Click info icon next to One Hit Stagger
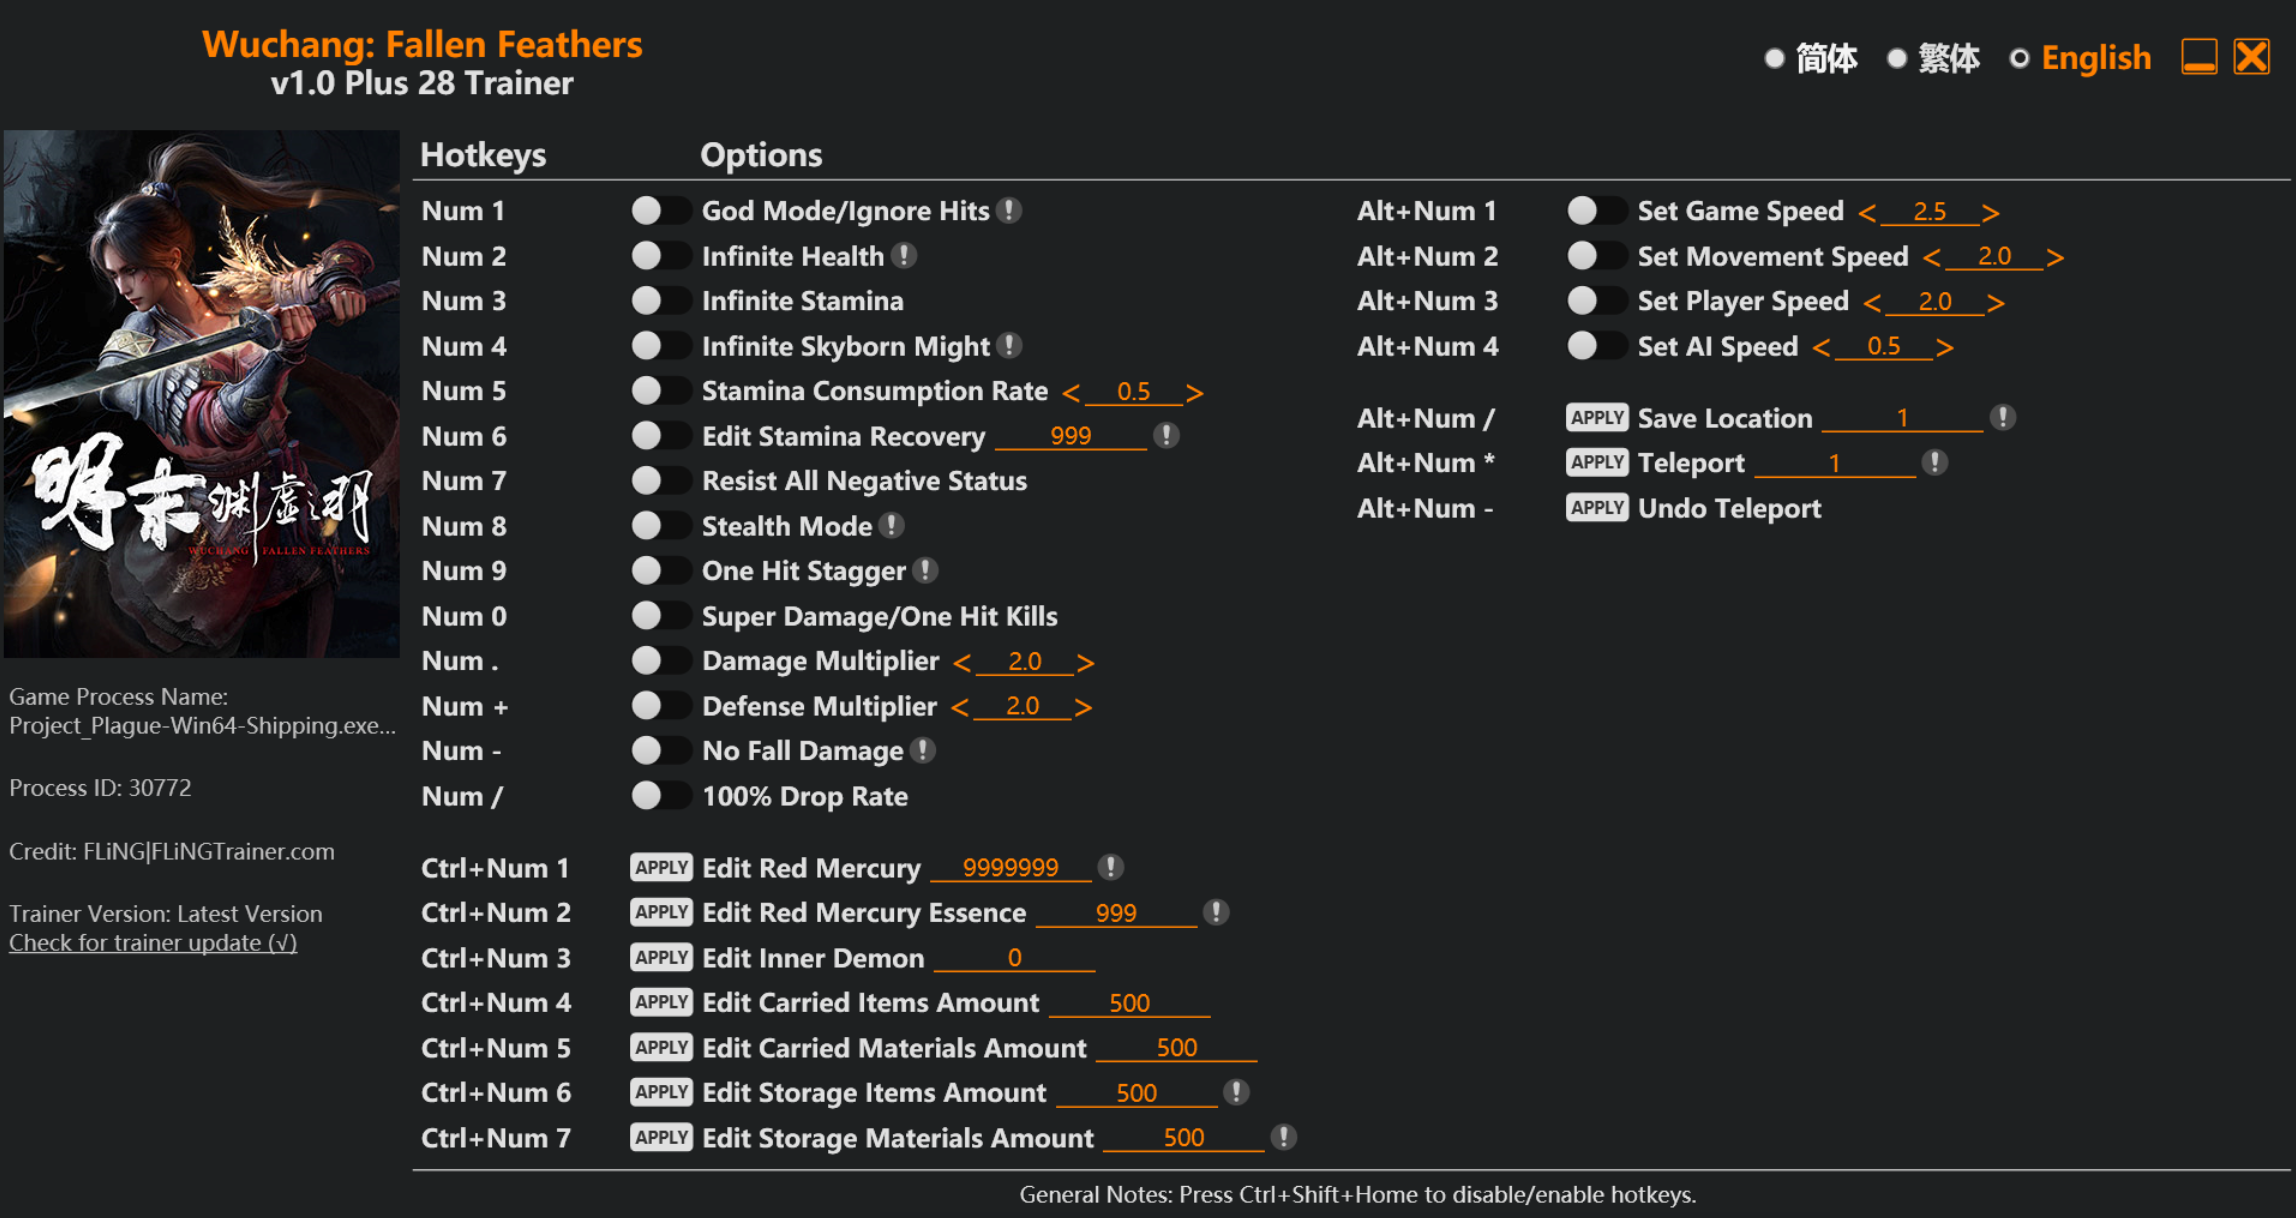Viewport: 2296px width, 1218px height. 926,571
